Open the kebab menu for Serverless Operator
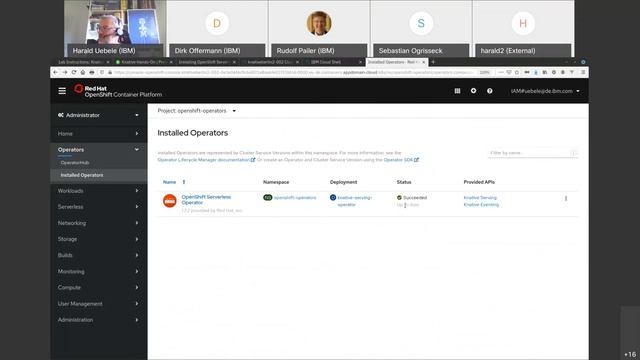This screenshot has width=640, height=360. coord(566,198)
